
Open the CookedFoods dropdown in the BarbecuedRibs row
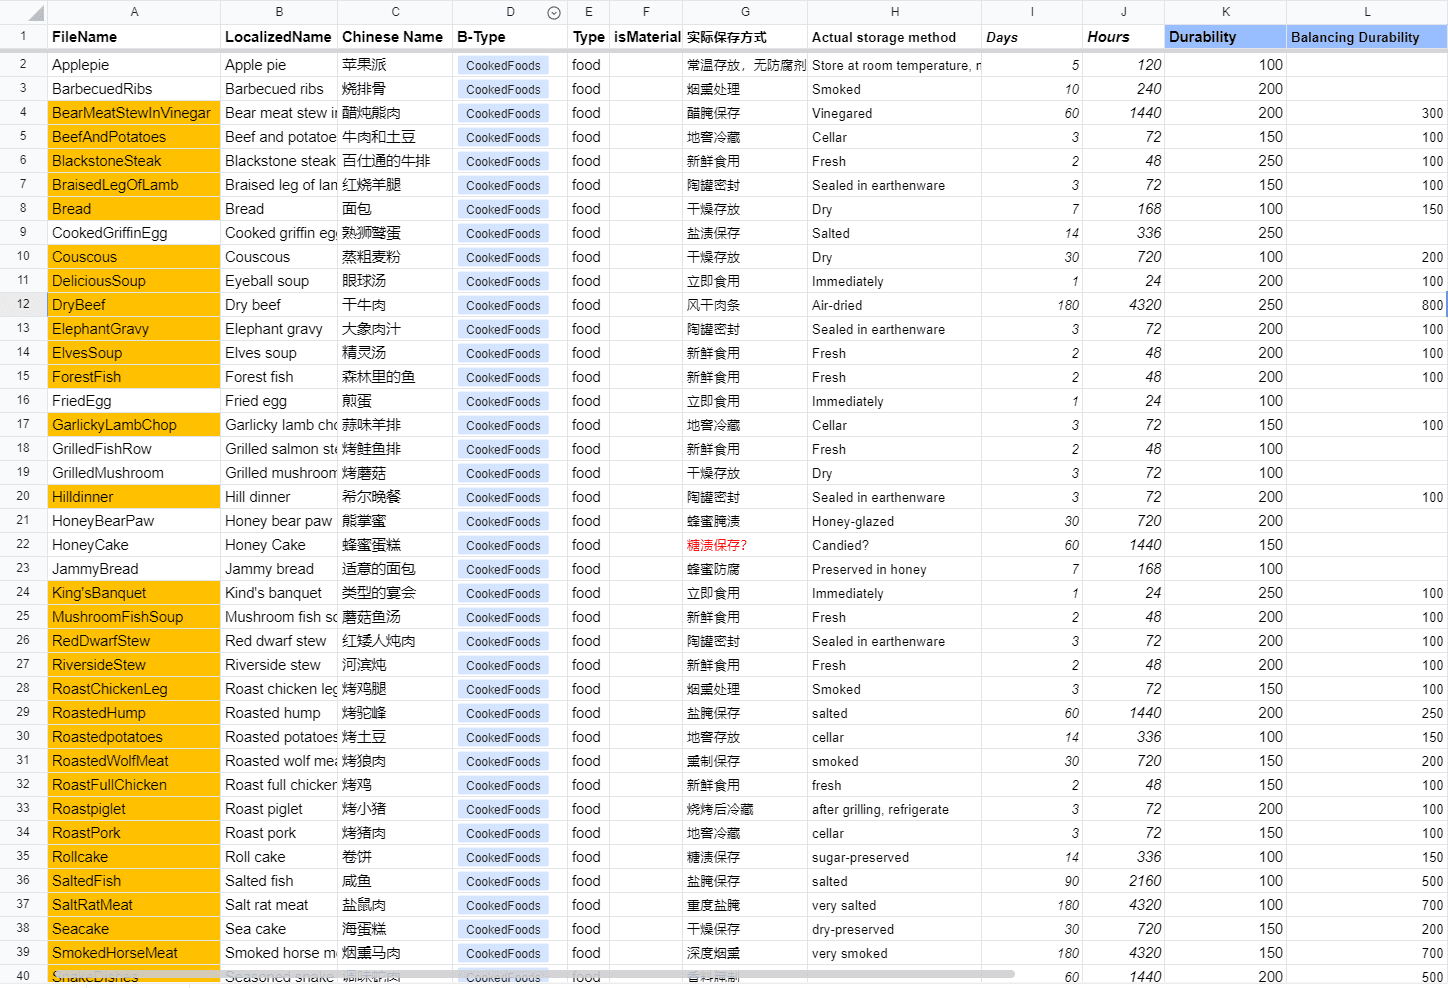[x=503, y=89]
